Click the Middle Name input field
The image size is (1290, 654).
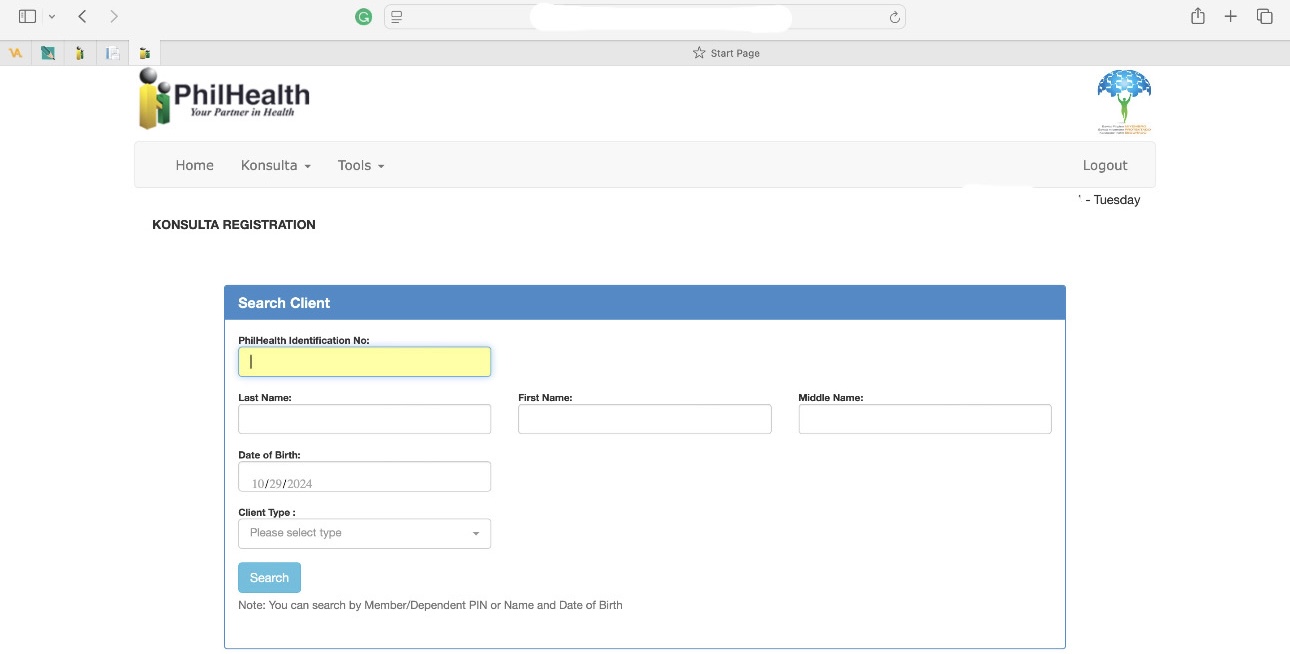924,419
